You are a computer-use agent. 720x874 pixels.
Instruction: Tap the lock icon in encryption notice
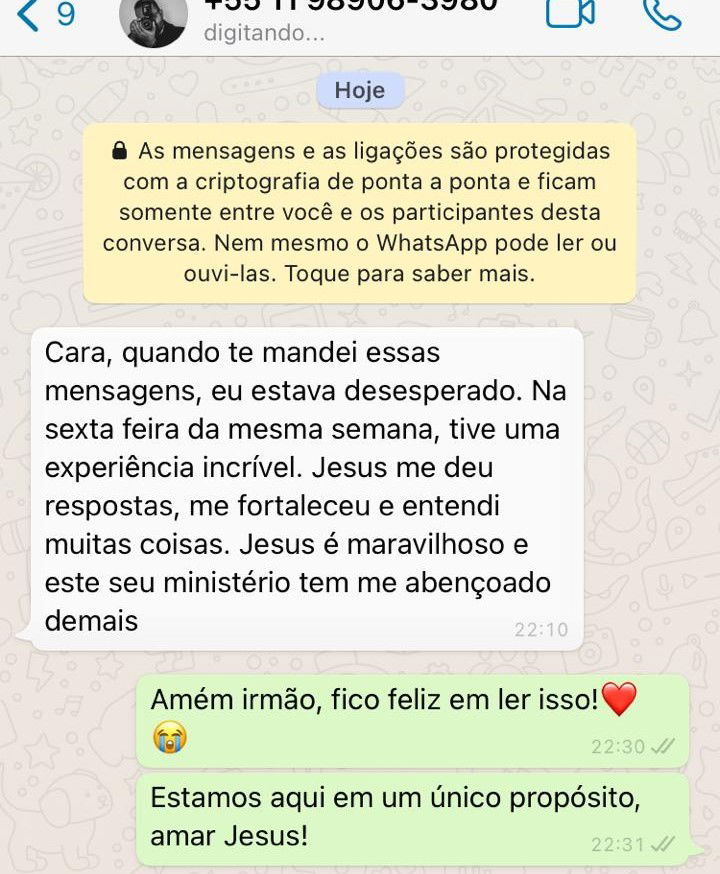[119, 150]
